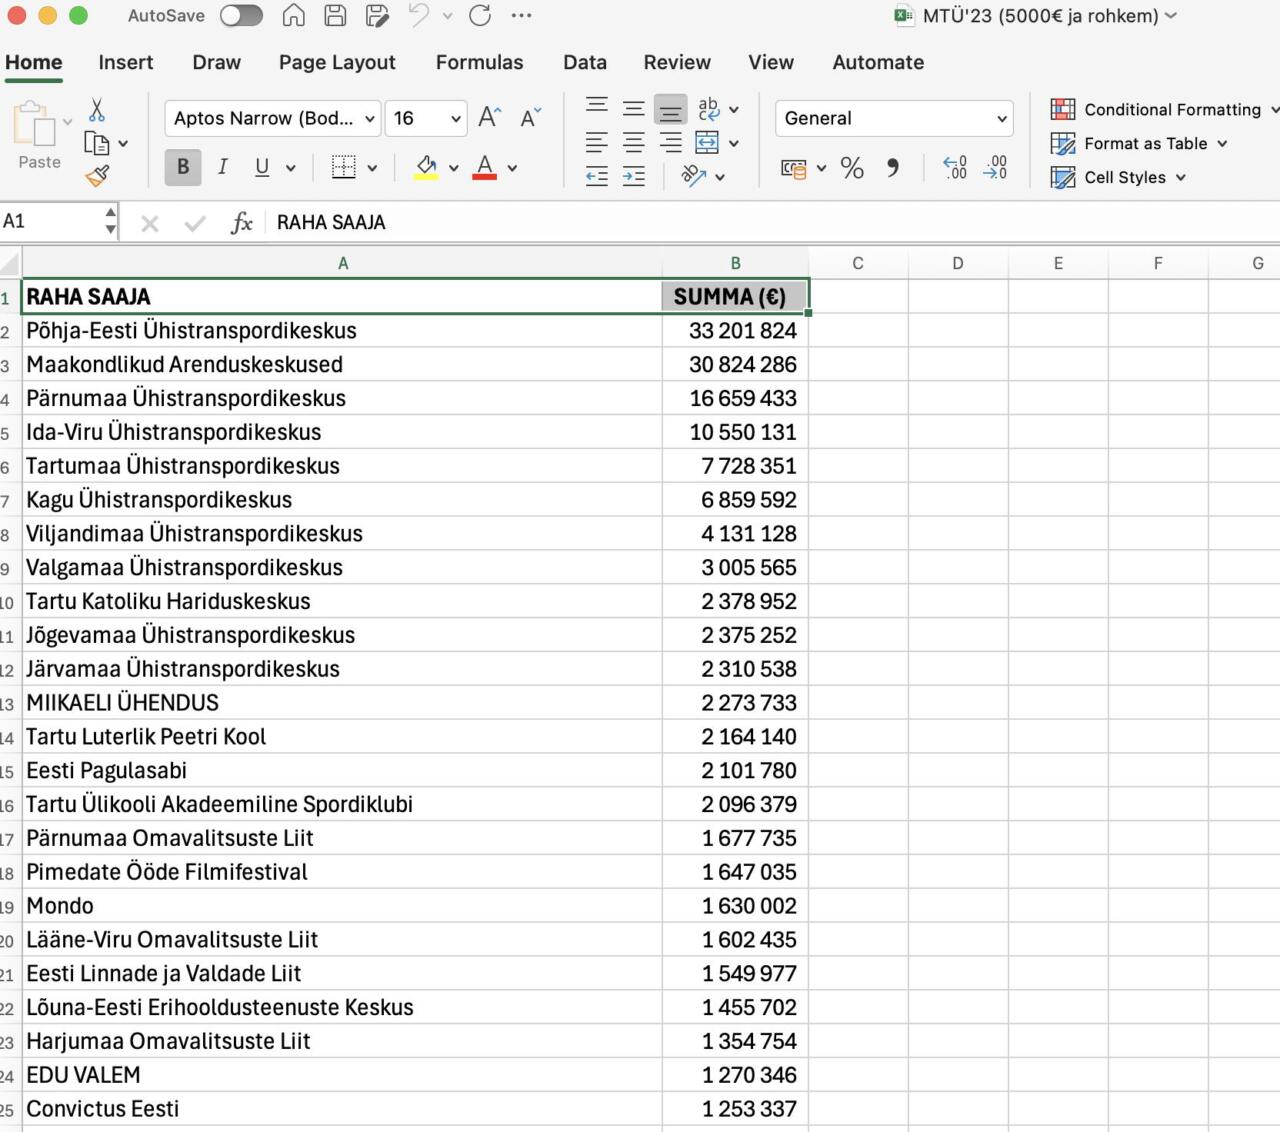Open Conditional Formatting menu

coord(1165,109)
